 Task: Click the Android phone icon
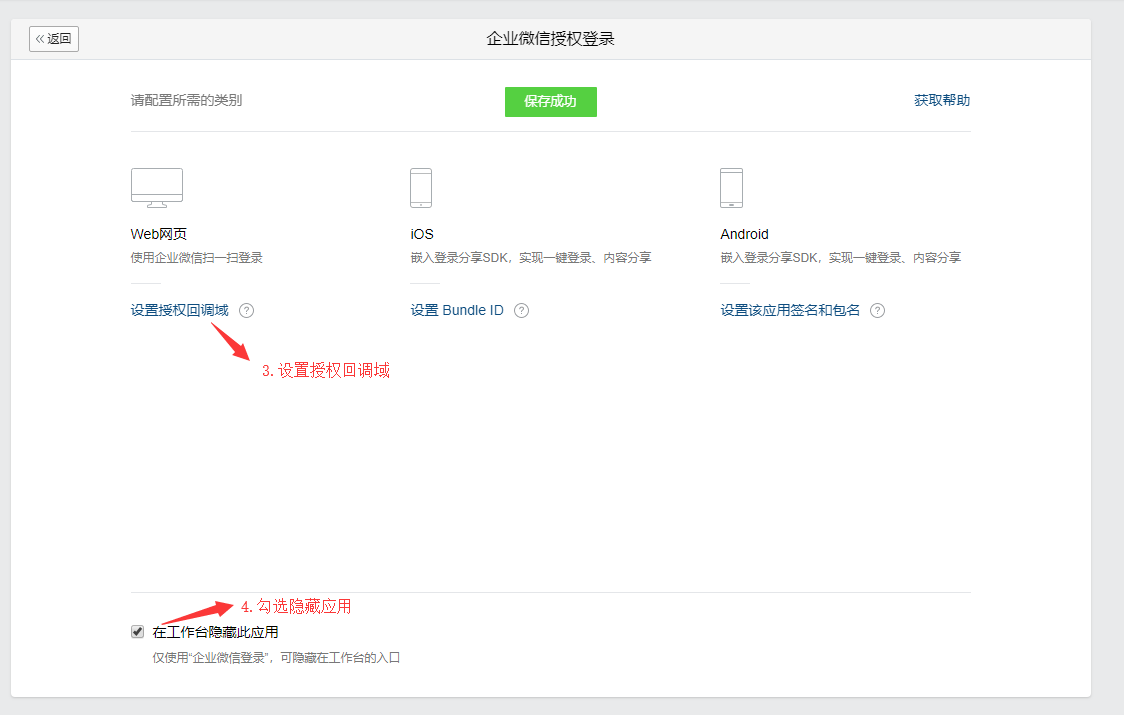click(731, 187)
